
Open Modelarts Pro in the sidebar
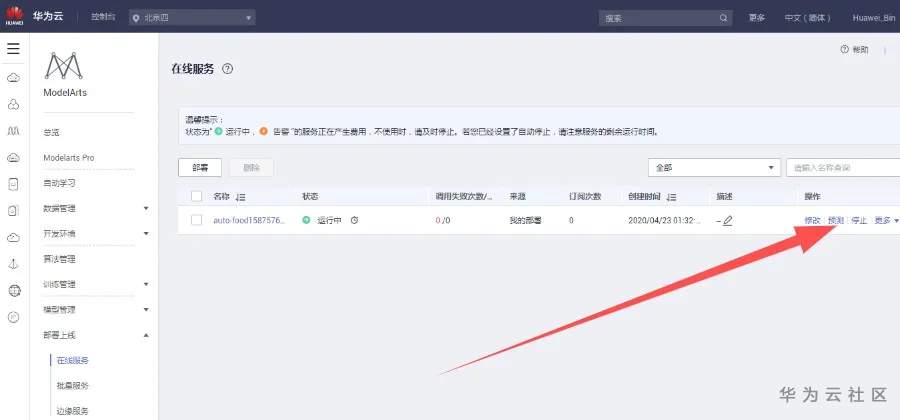click(69, 158)
